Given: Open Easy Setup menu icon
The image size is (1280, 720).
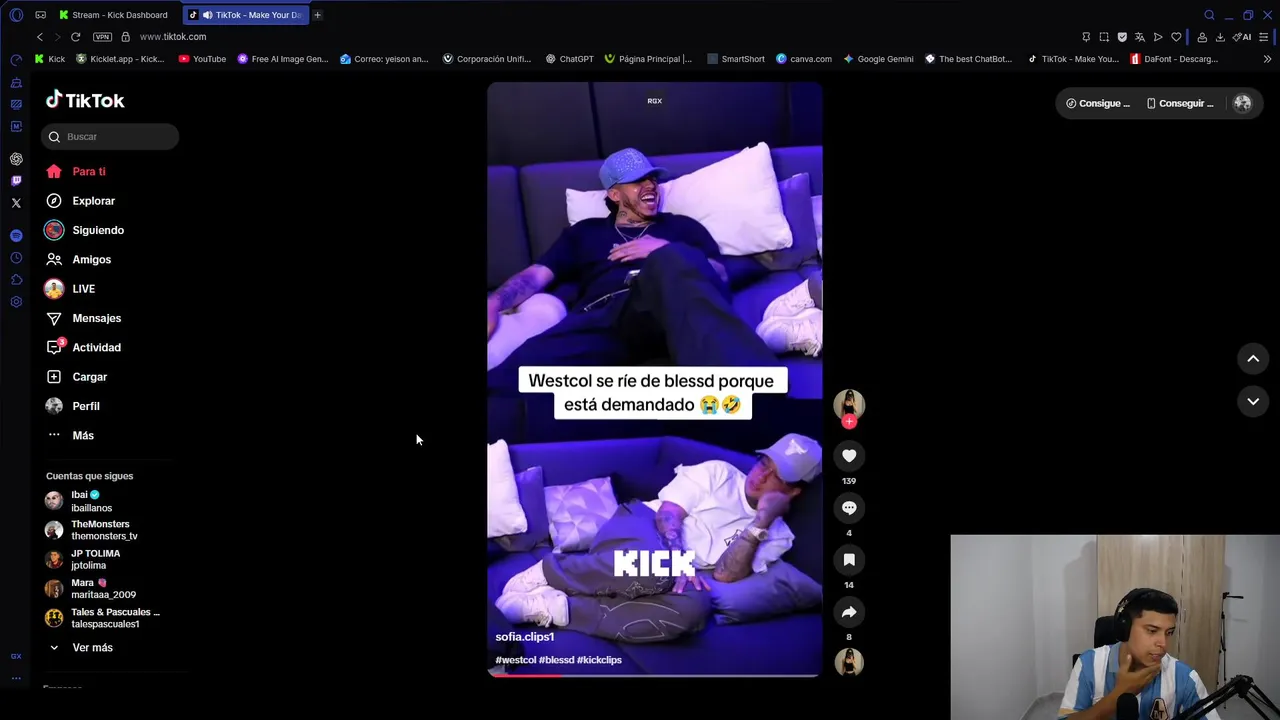Looking at the screenshot, I should [1264, 37].
